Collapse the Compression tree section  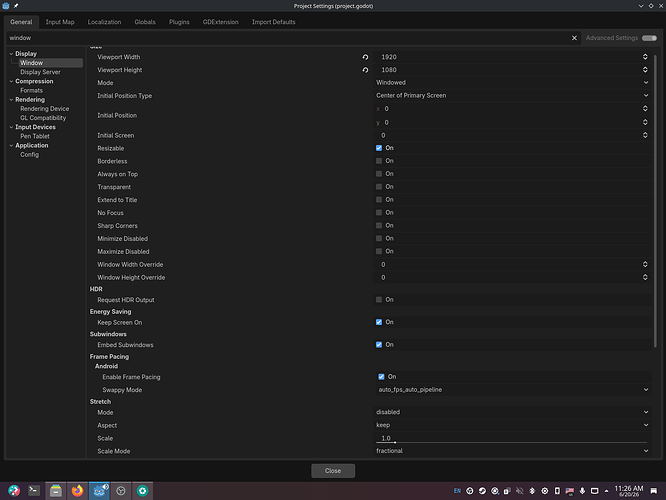point(11,81)
